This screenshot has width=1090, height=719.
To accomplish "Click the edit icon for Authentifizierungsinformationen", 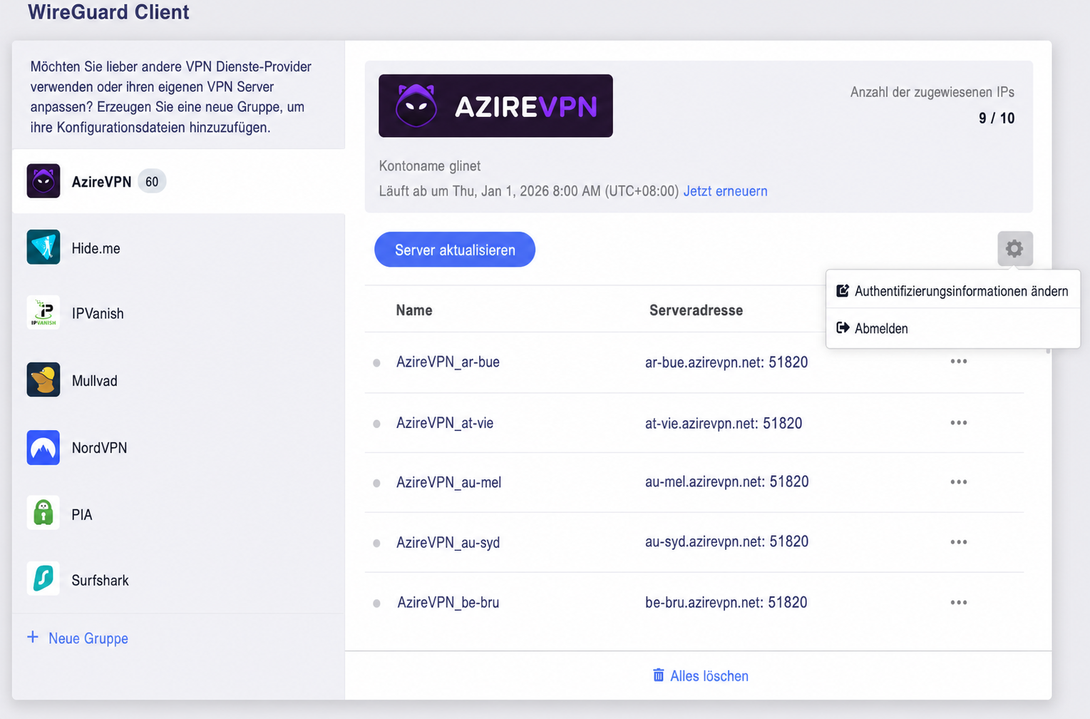I will 843,291.
